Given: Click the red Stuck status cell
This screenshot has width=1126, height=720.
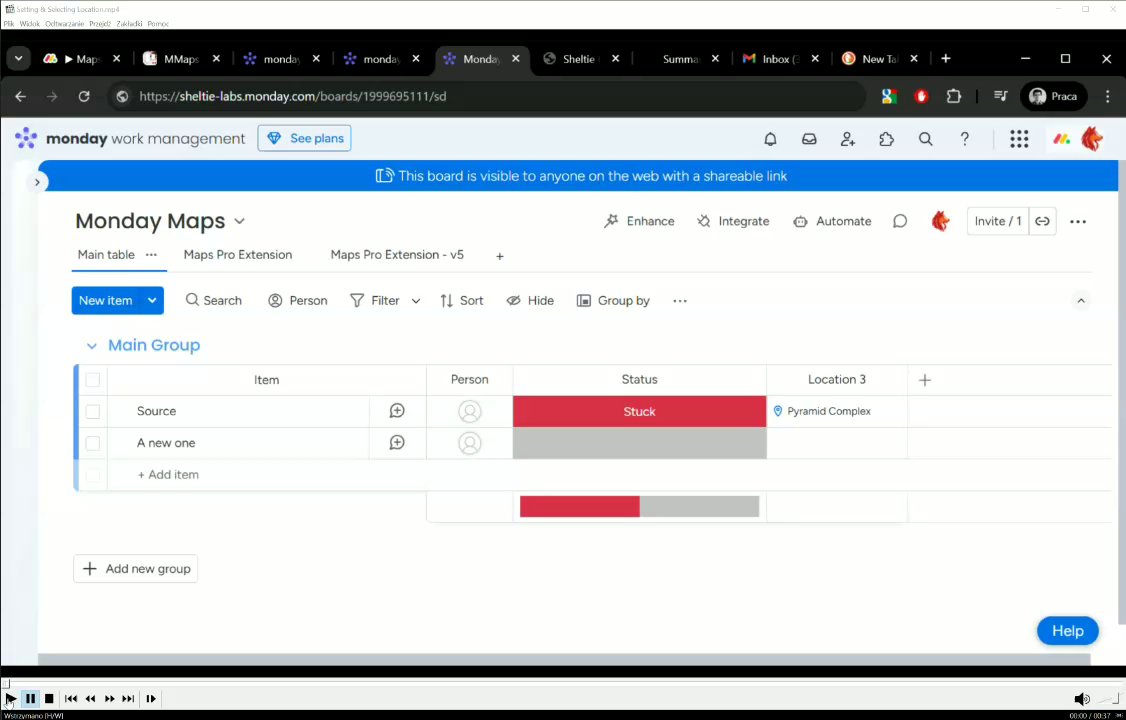Looking at the screenshot, I should [639, 411].
